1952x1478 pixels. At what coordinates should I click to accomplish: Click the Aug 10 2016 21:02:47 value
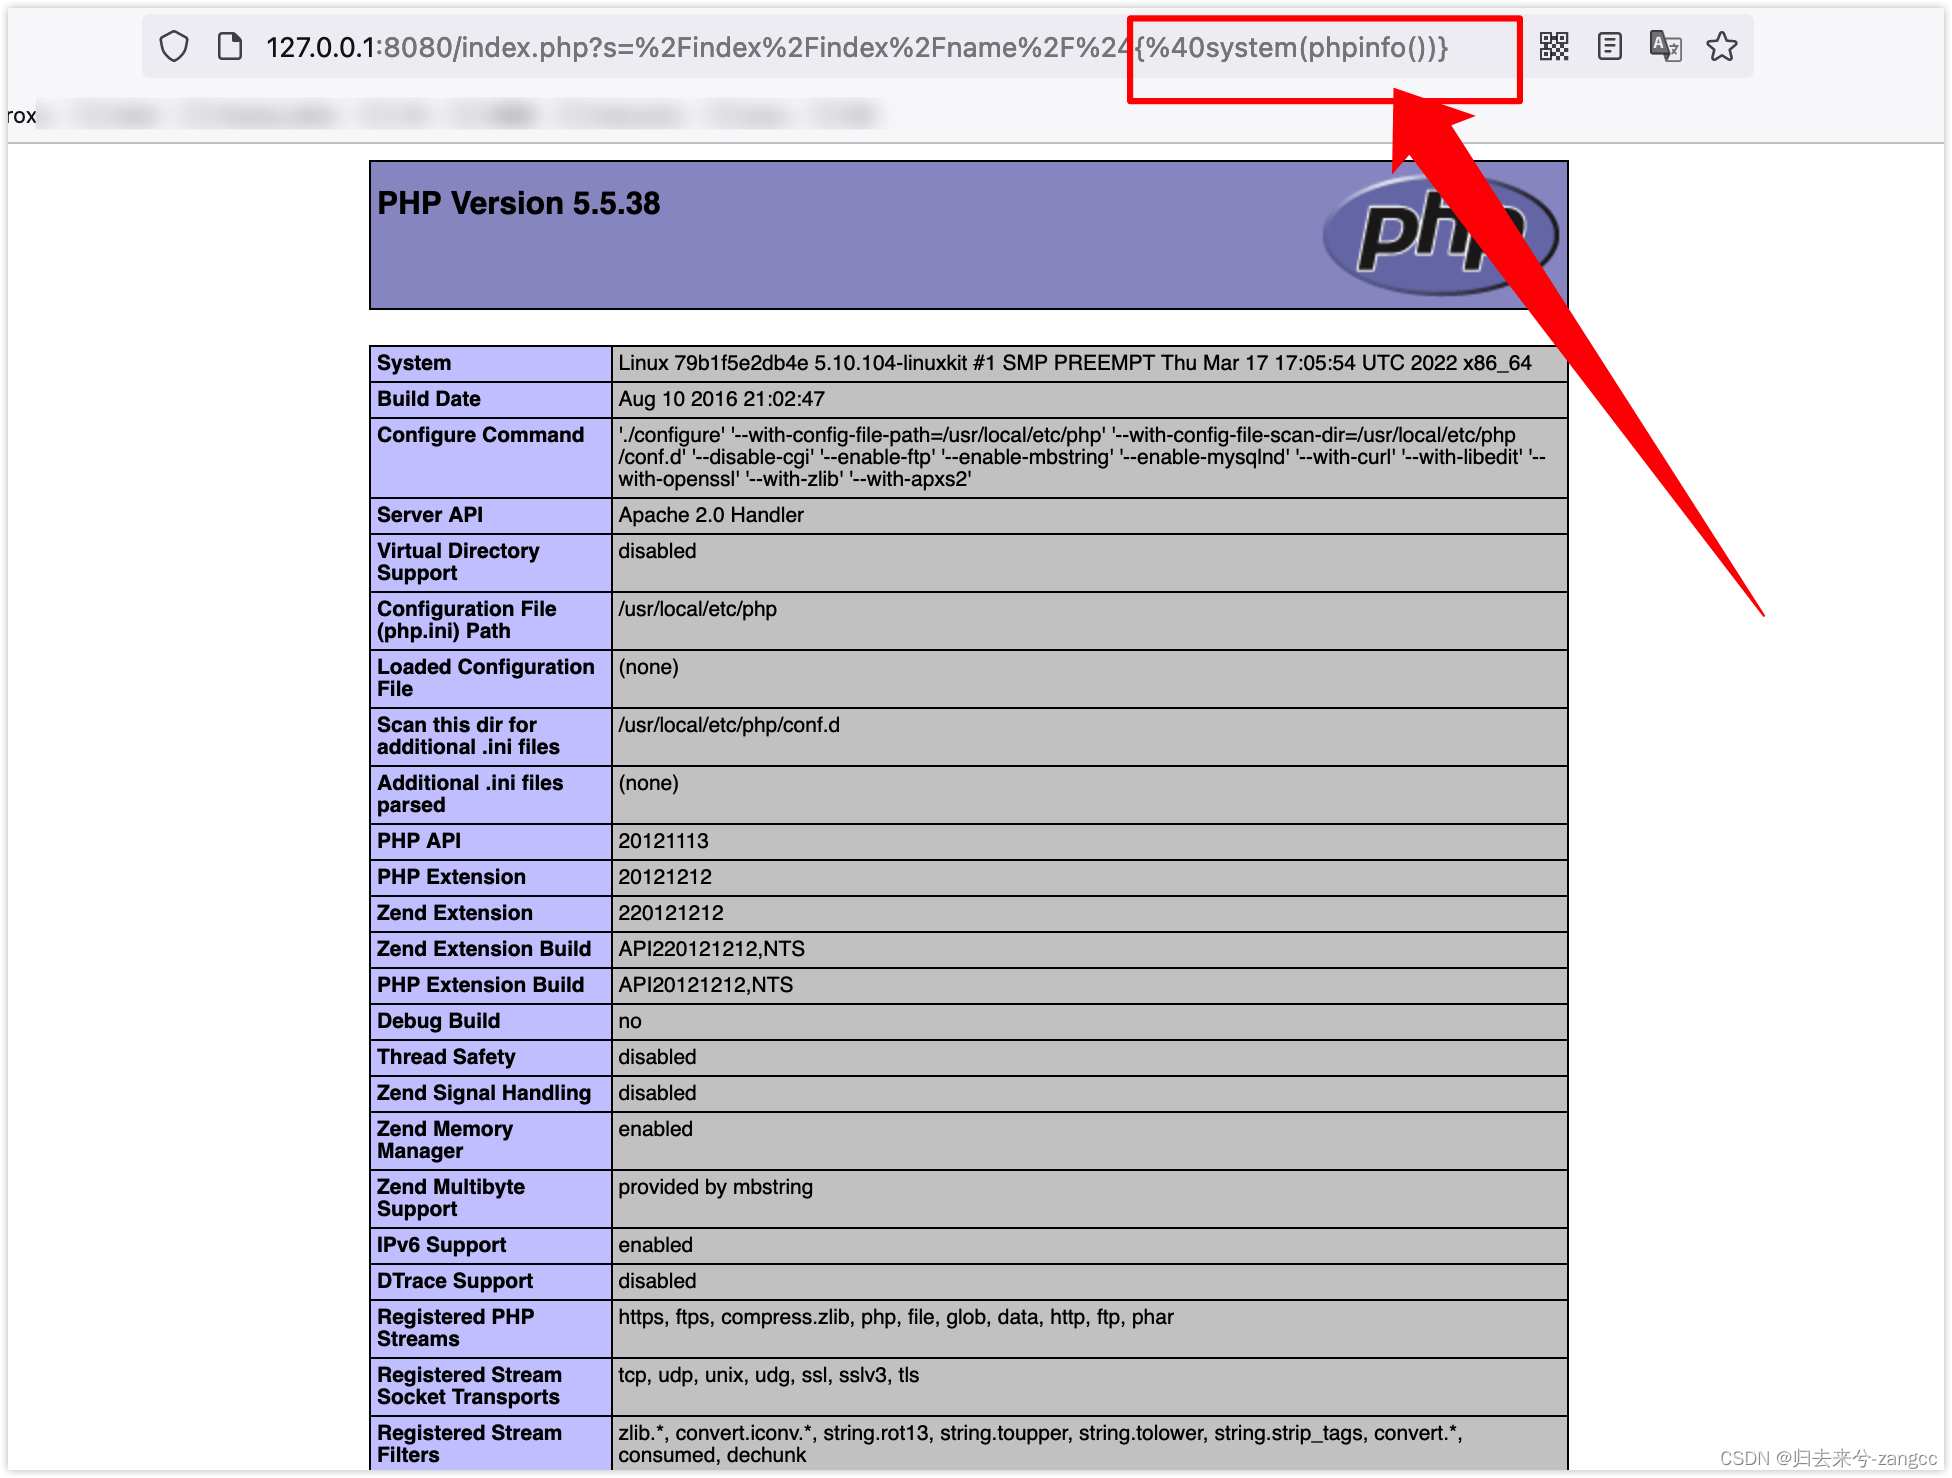point(722,399)
